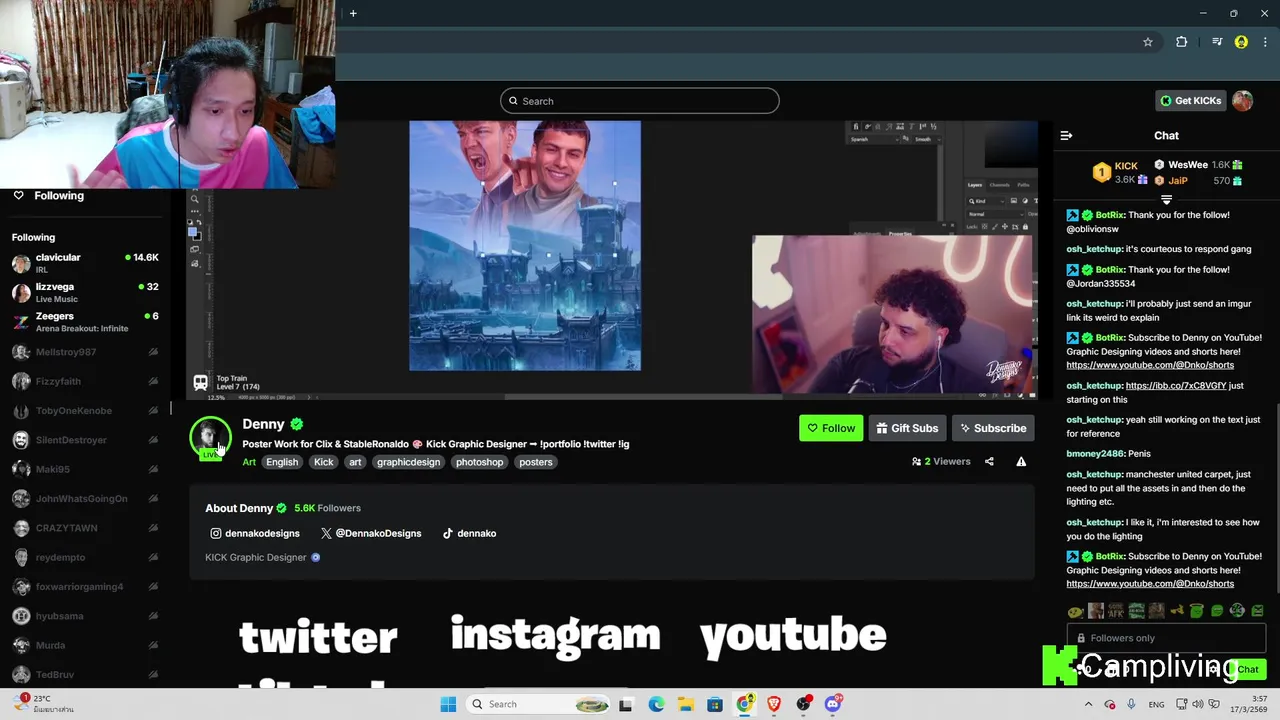Expand the gift leaderboard handle
The image size is (1280, 720).
point(1166,199)
